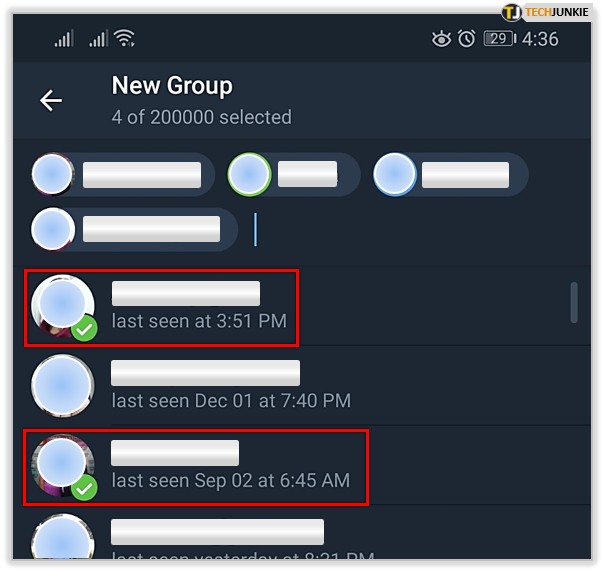The height and width of the screenshot is (572, 604).
Task: Click the battery indicator showing 29
Action: pos(500,39)
